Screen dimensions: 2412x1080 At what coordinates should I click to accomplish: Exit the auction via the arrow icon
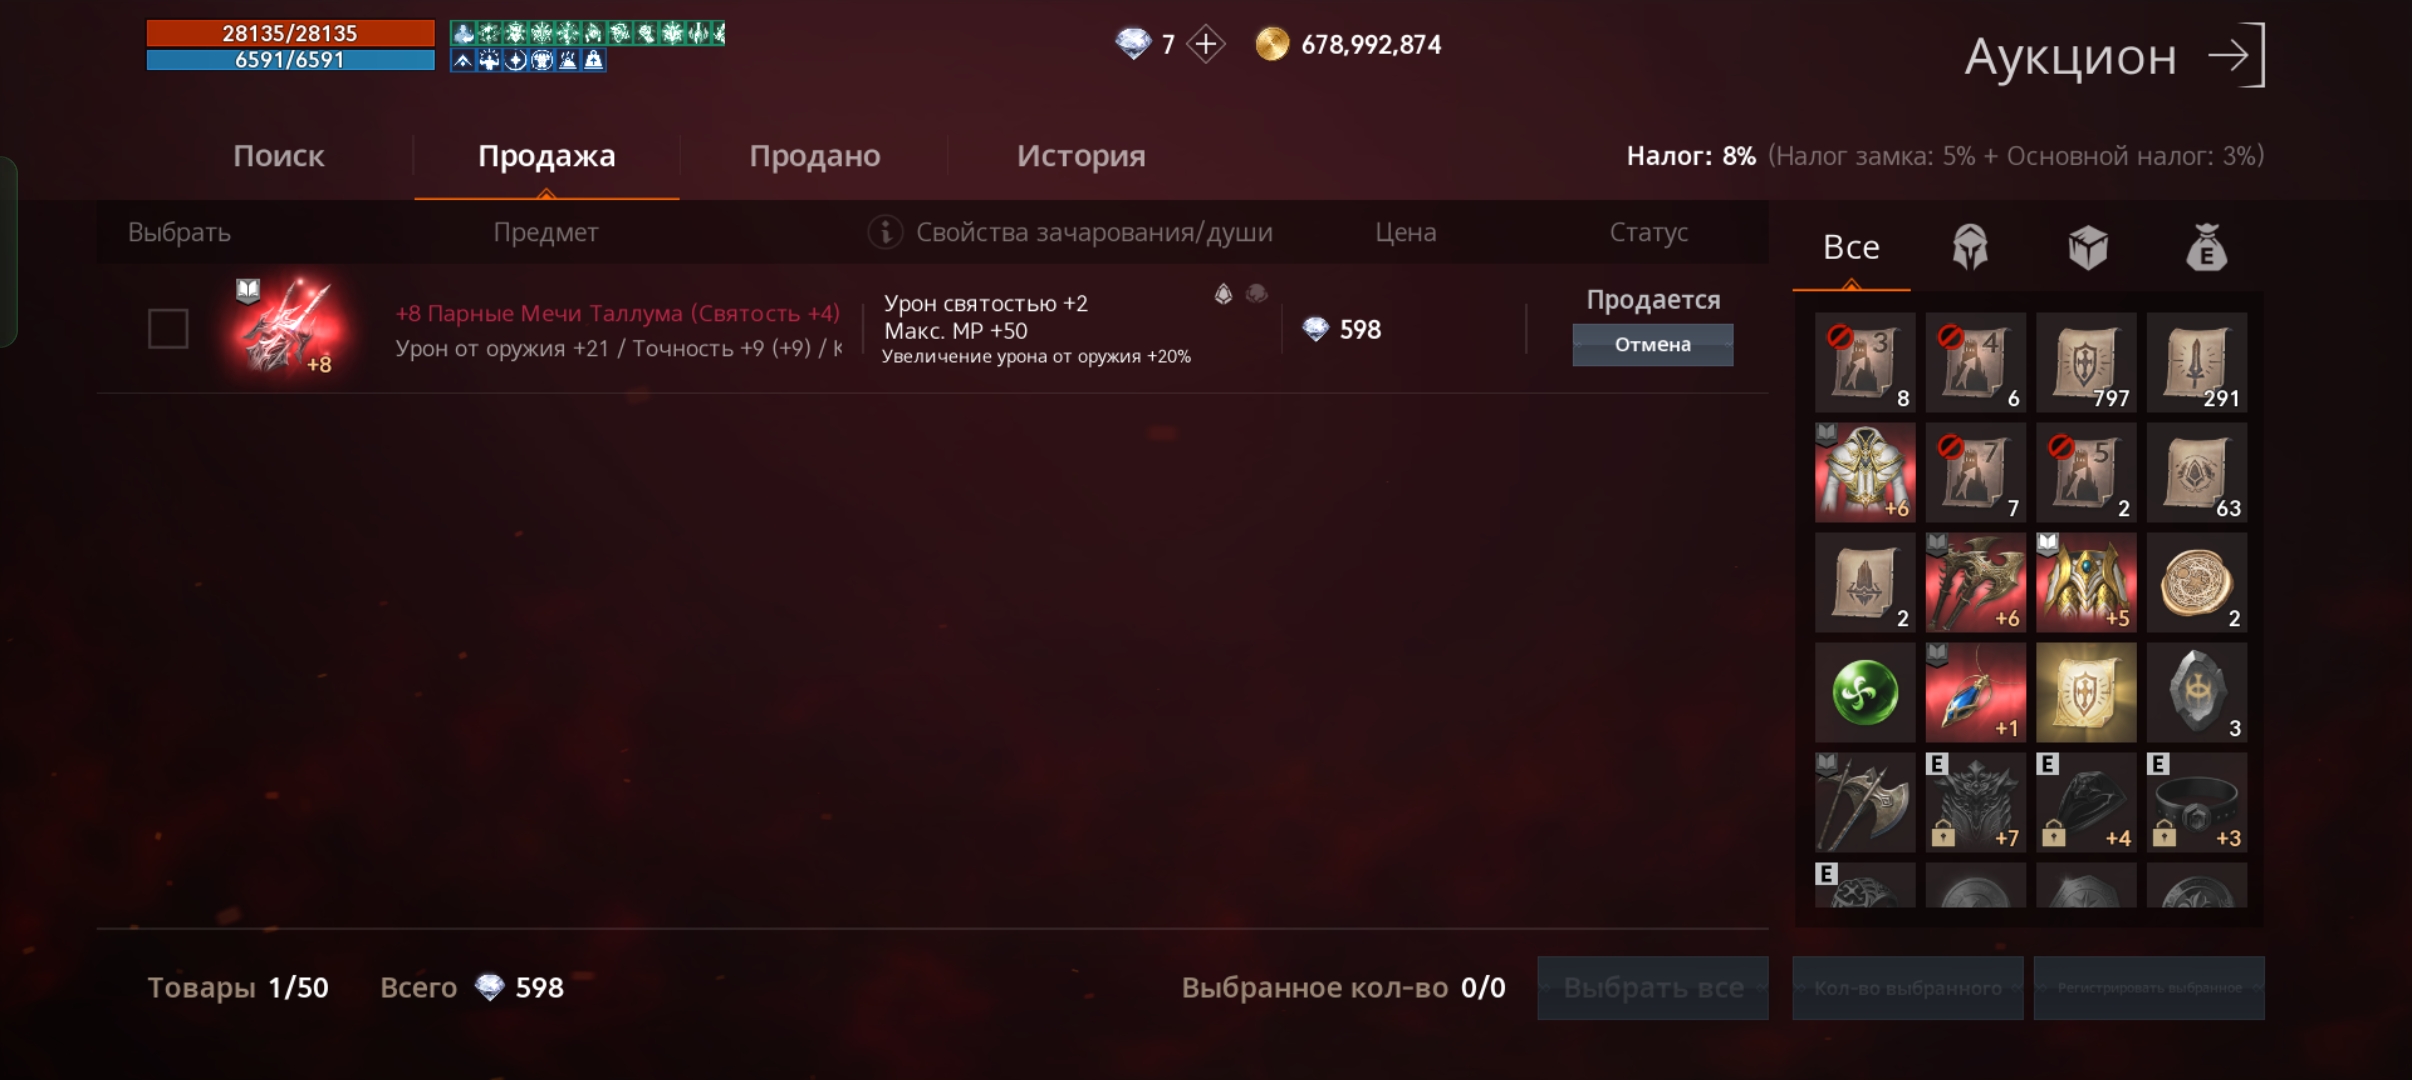tap(2236, 56)
